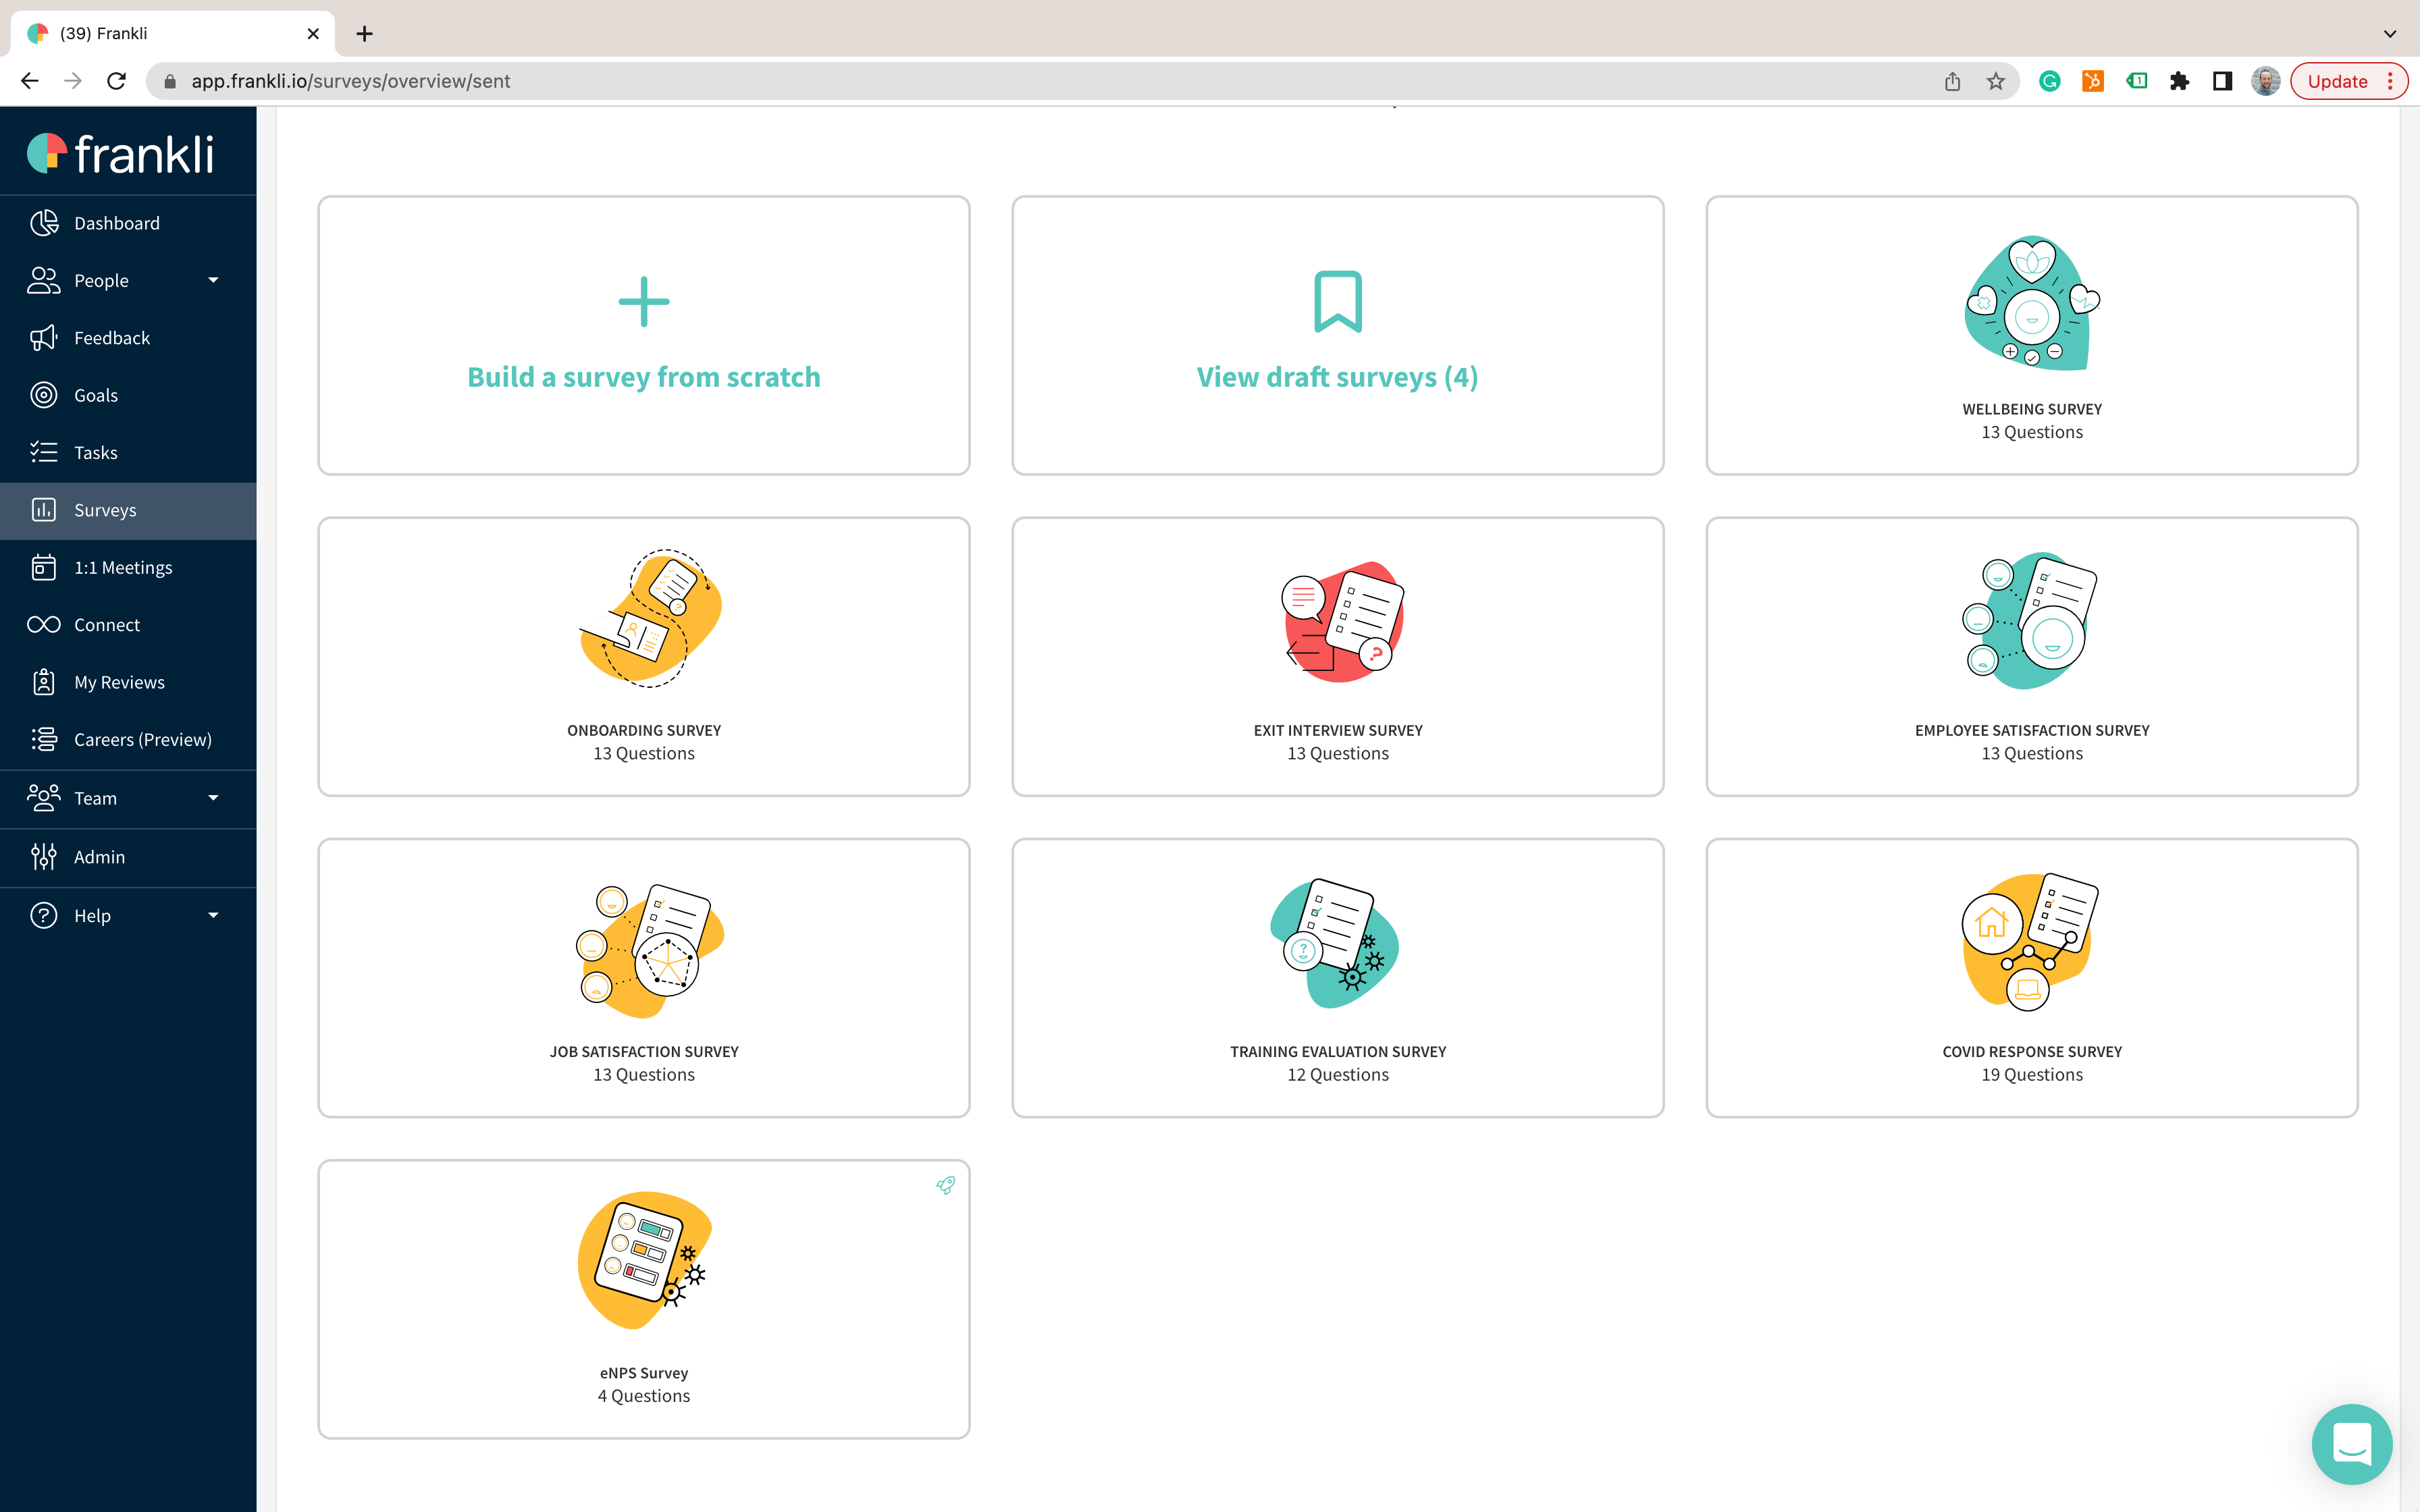Select Tasks in the sidebar
2420x1512 pixels.
(x=128, y=452)
